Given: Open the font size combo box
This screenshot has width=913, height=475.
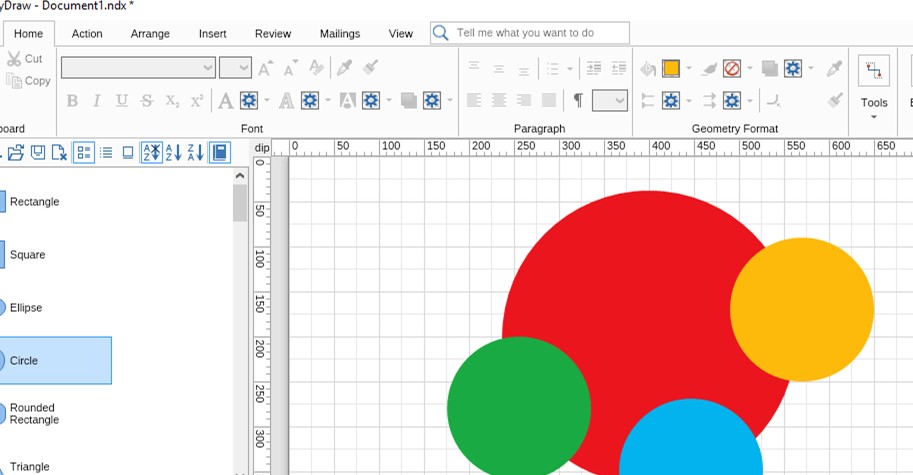Looking at the screenshot, I should [235, 68].
